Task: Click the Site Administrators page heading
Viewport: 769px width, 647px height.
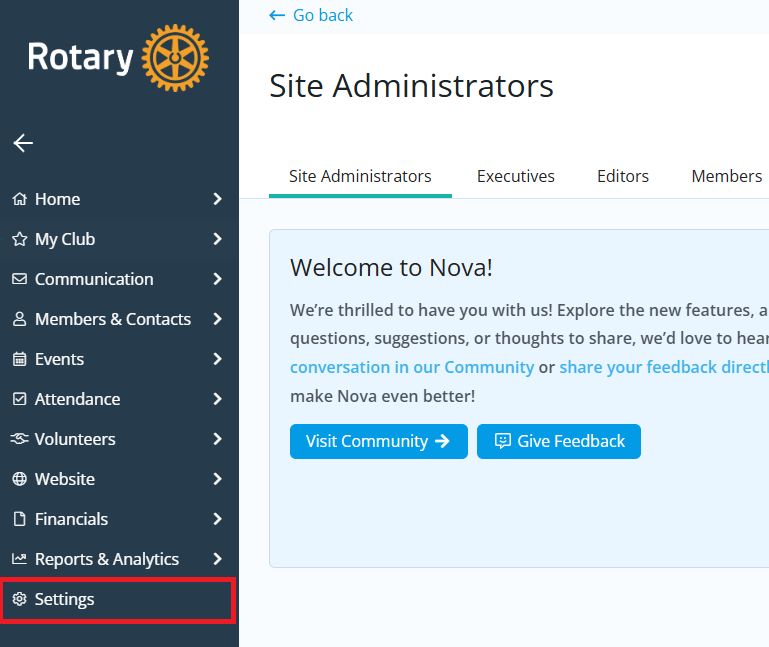Action: point(411,86)
